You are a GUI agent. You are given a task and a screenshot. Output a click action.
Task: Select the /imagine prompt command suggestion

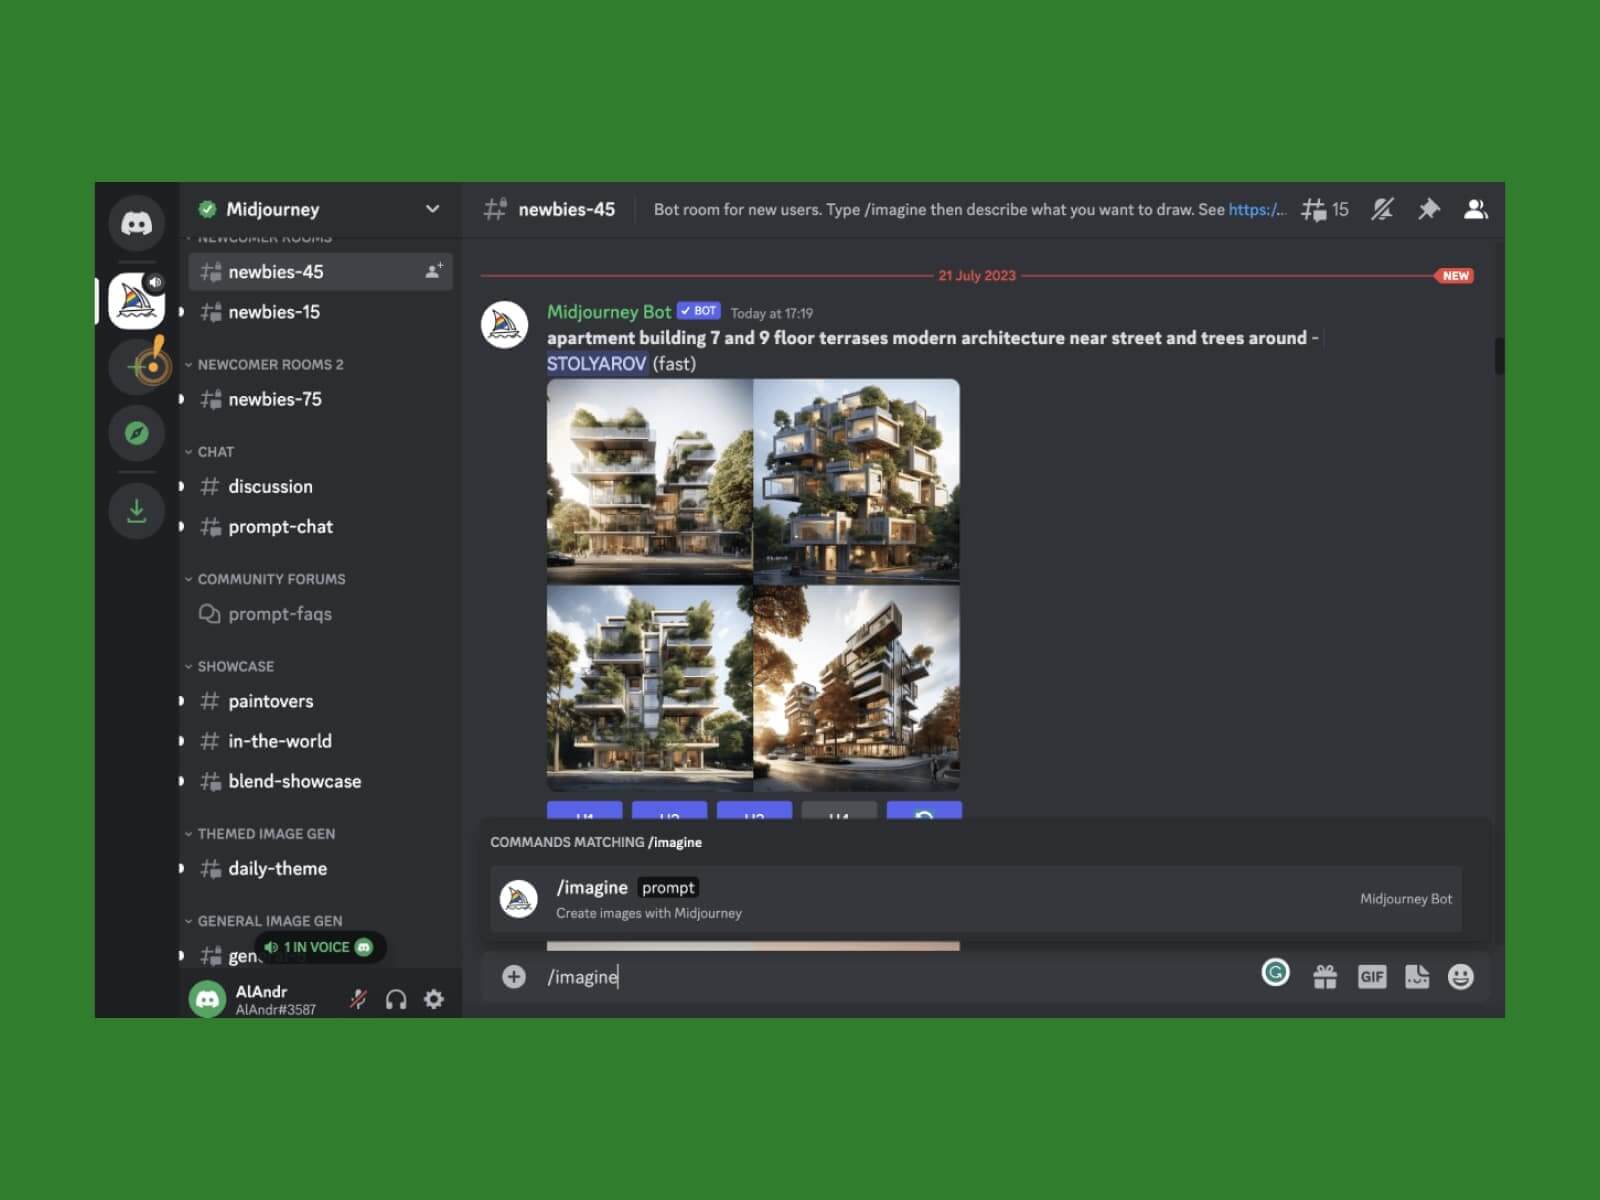click(x=976, y=899)
